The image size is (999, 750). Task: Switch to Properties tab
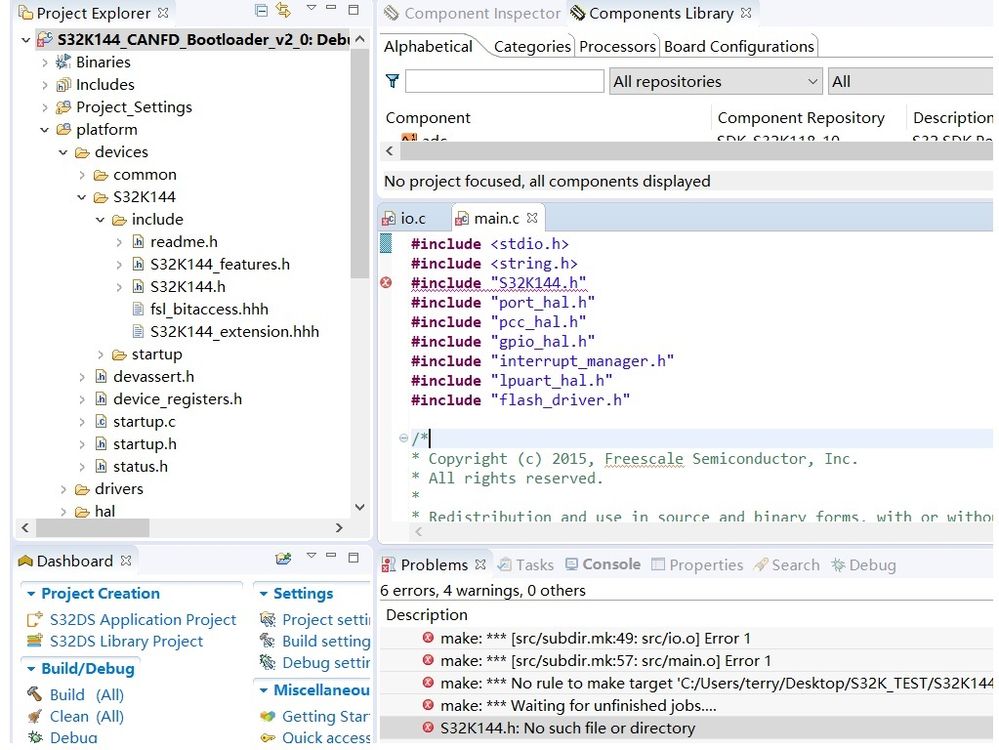697,565
